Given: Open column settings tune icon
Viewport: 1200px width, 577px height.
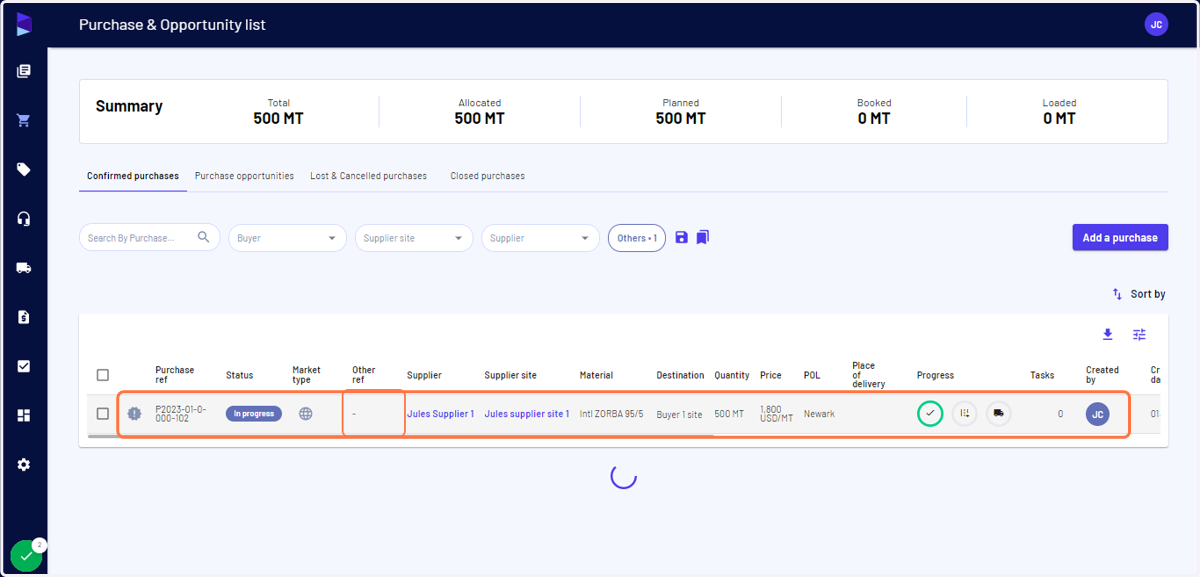Looking at the screenshot, I should (x=1139, y=334).
